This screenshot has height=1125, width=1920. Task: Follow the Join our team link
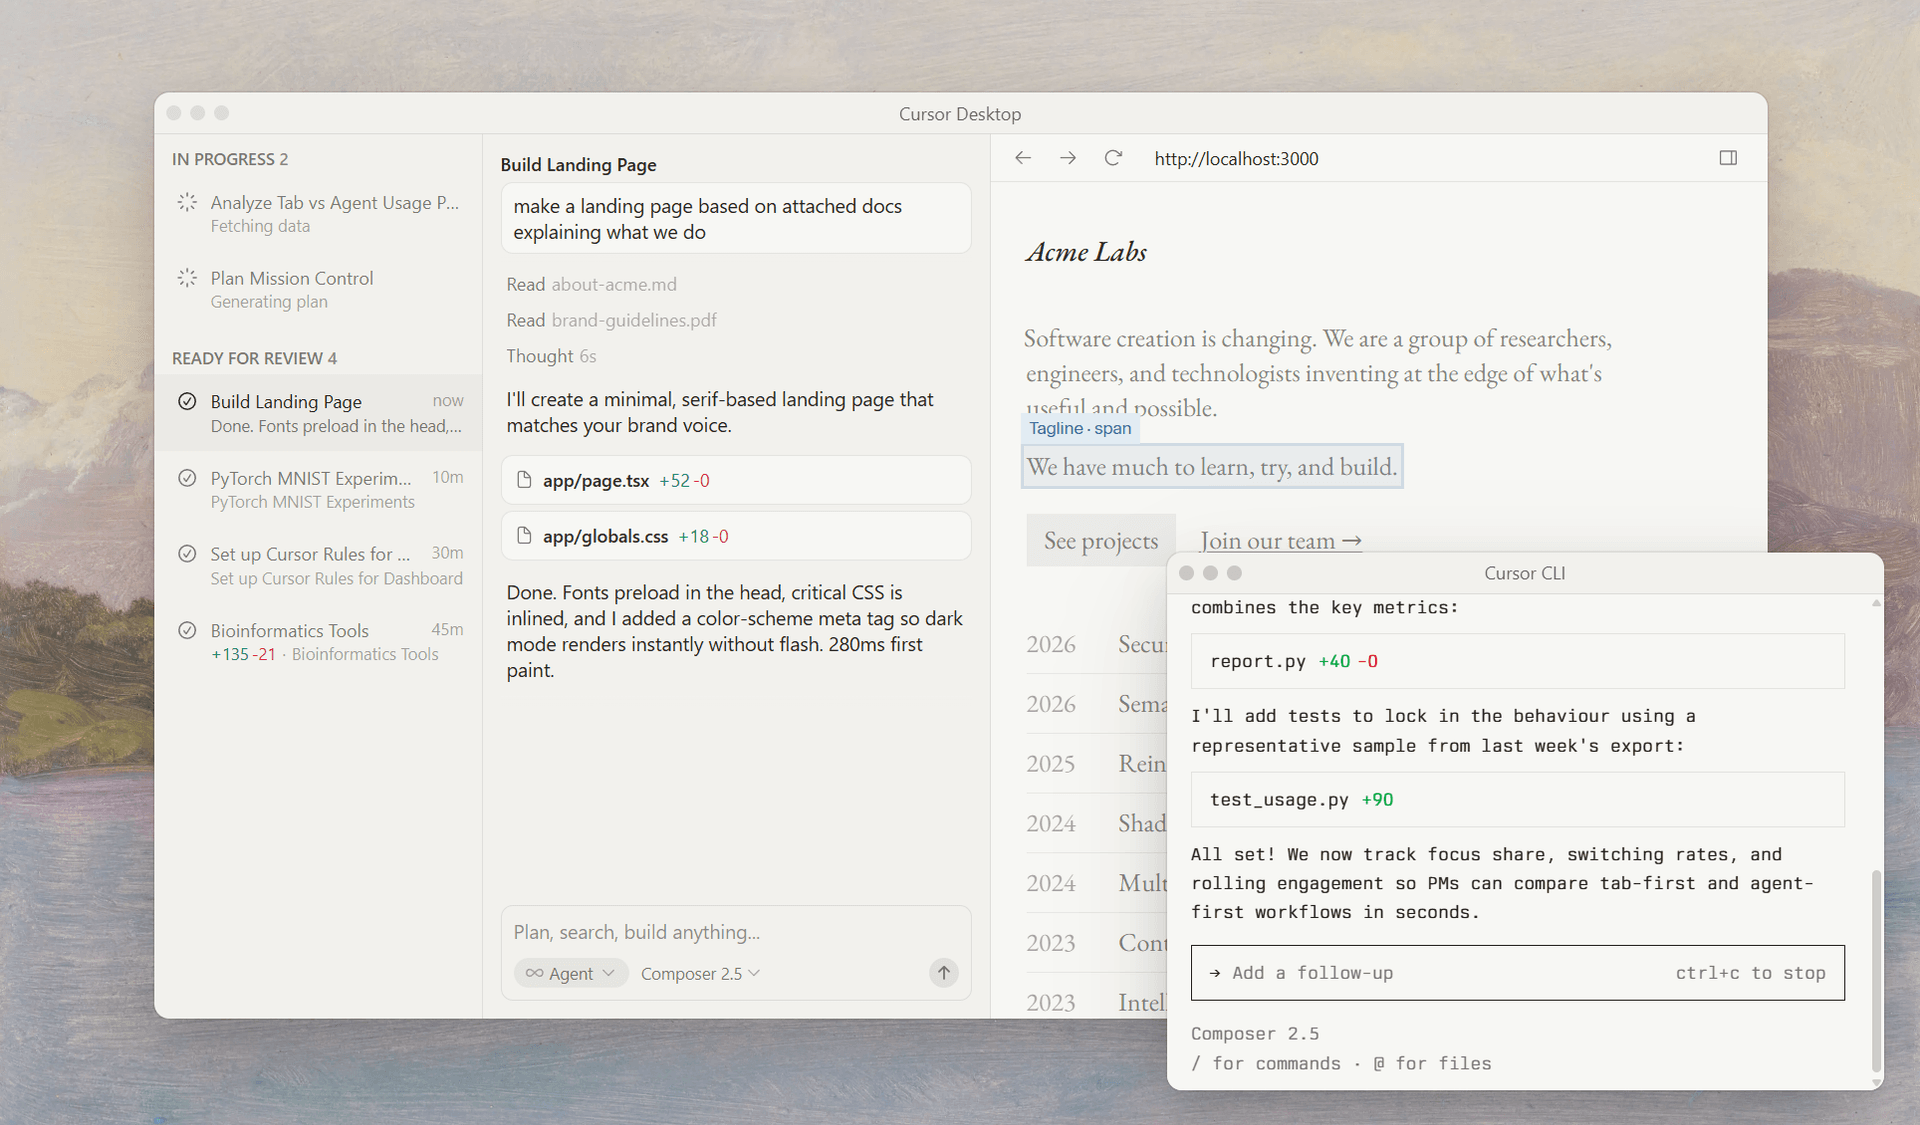click(x=1281, y=540)
